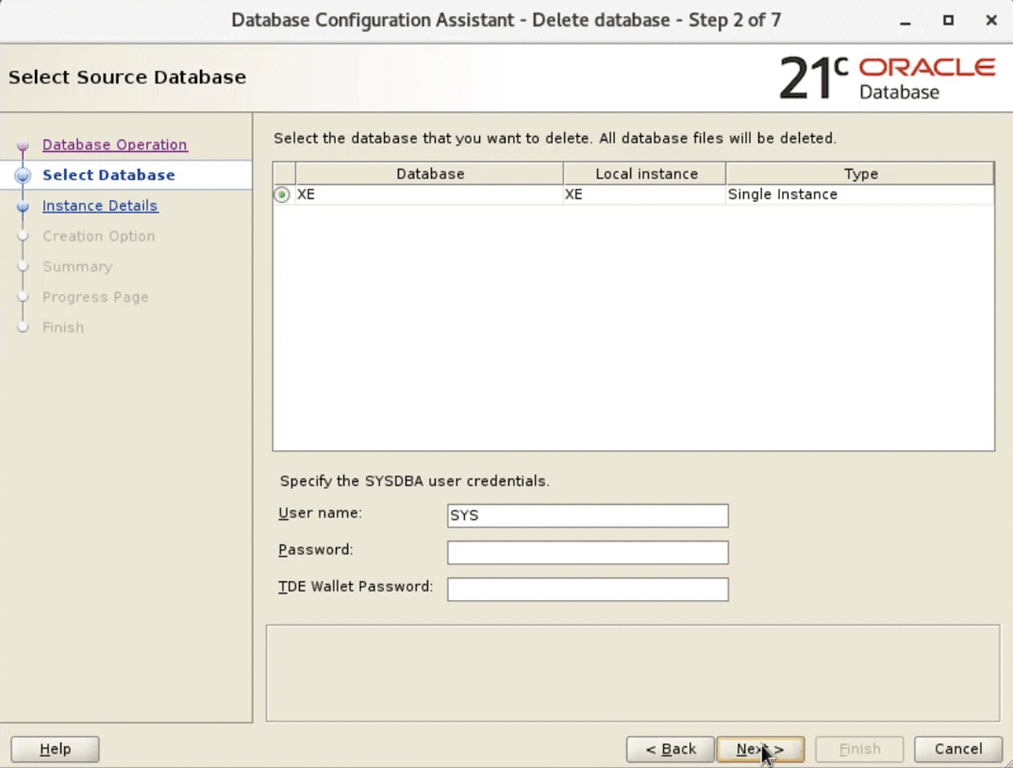Click the Type column header
Screen dimensions: 1013x768
860,174
